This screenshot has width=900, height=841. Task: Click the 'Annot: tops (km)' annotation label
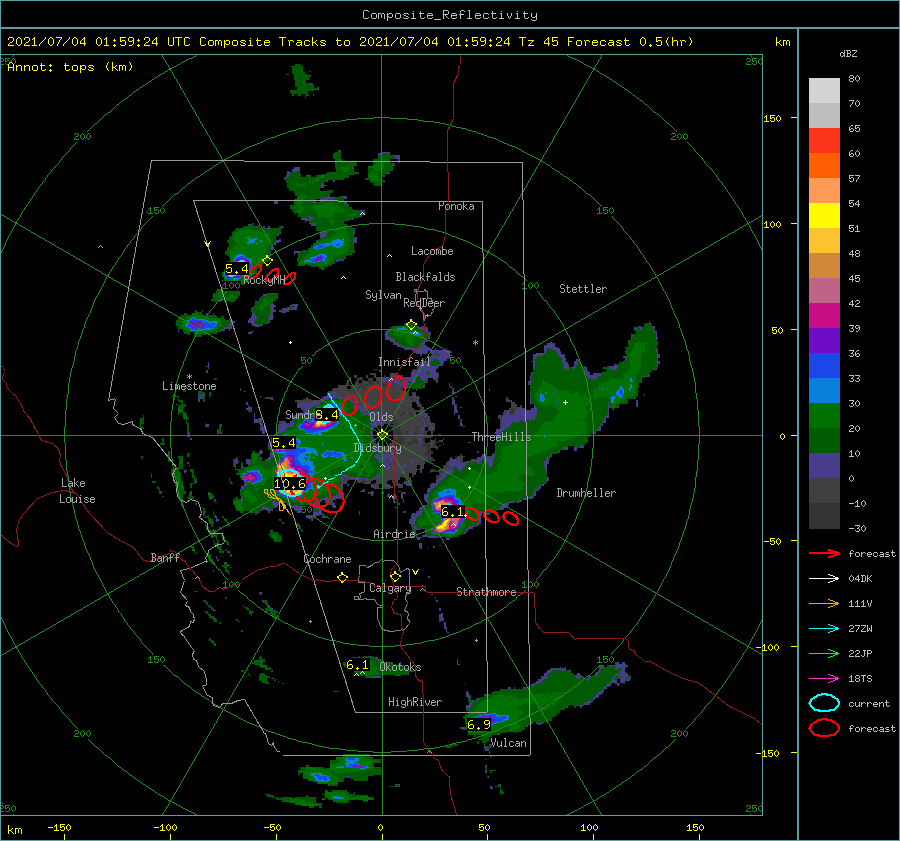[x=70, y=67]
